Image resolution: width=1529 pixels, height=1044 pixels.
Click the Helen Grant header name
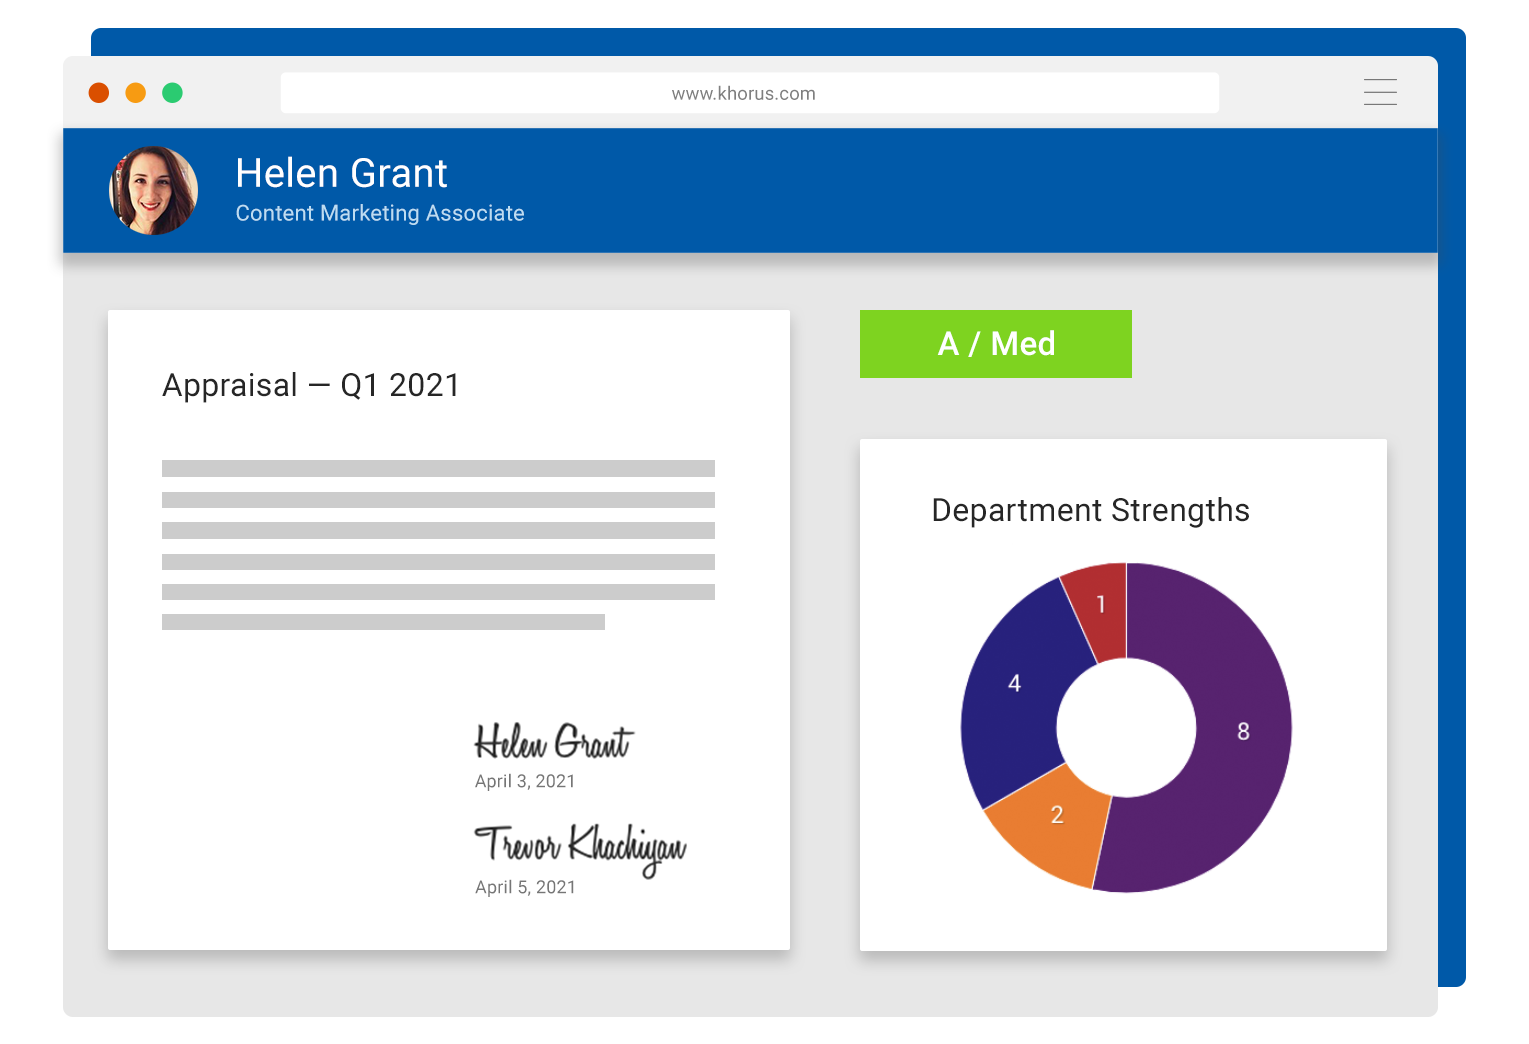coord(341,173)
